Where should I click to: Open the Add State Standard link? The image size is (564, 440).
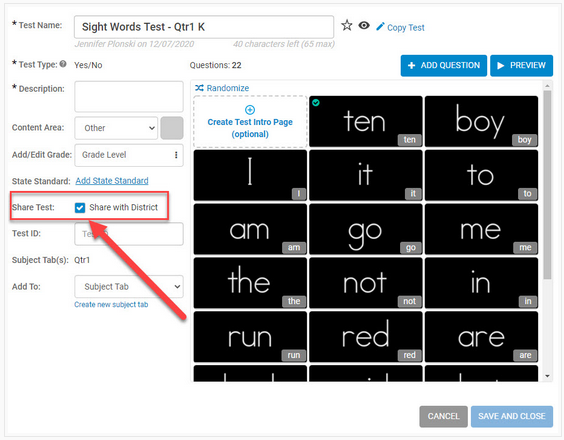tap(112, 181)
